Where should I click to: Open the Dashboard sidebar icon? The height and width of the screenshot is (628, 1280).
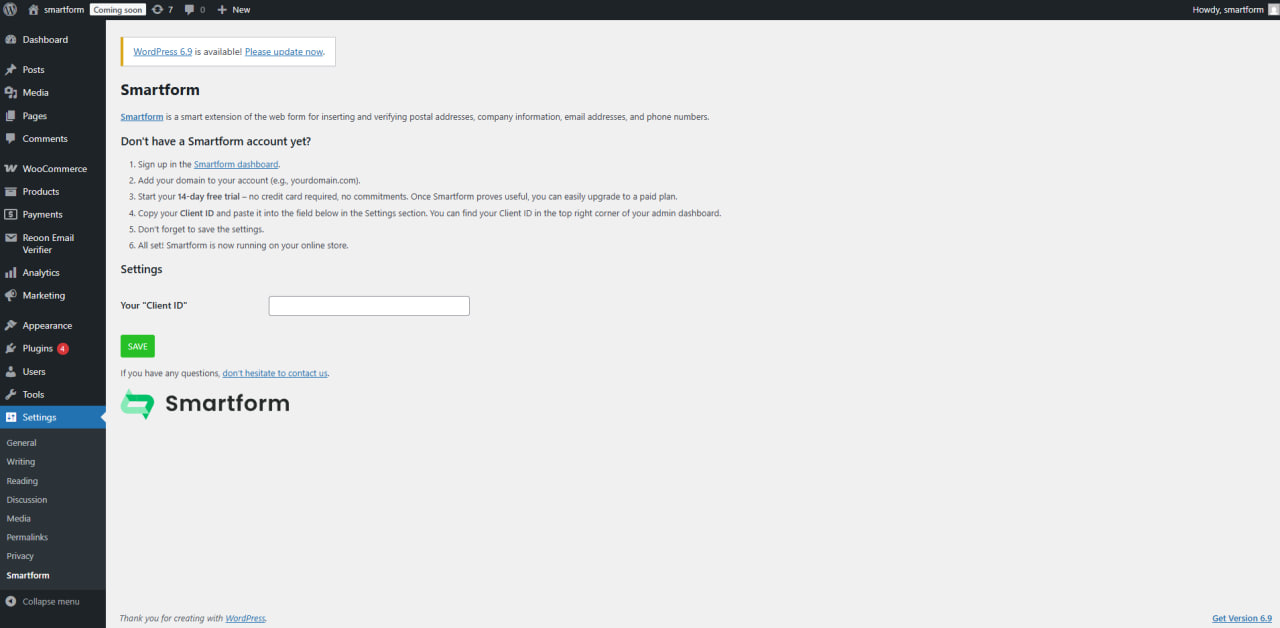11,40
